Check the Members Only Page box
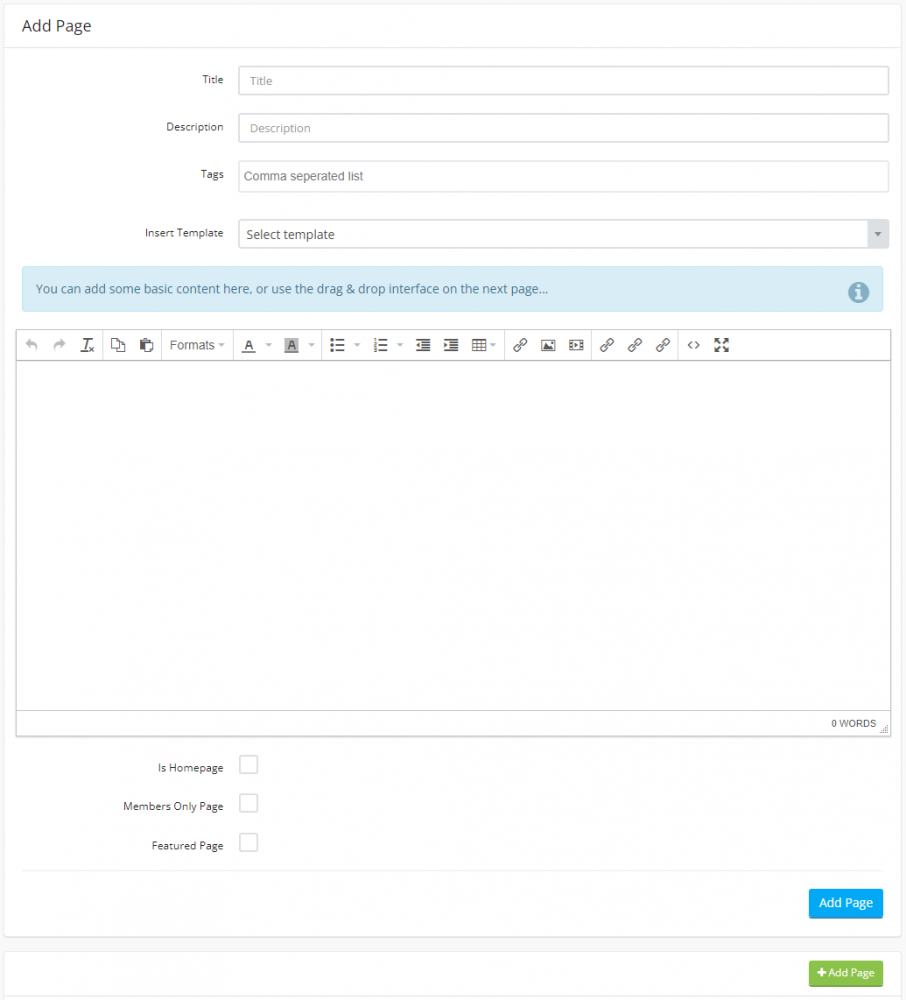Image resolution: width=906 pixels, height=1000 pixels. coord(249,804)
